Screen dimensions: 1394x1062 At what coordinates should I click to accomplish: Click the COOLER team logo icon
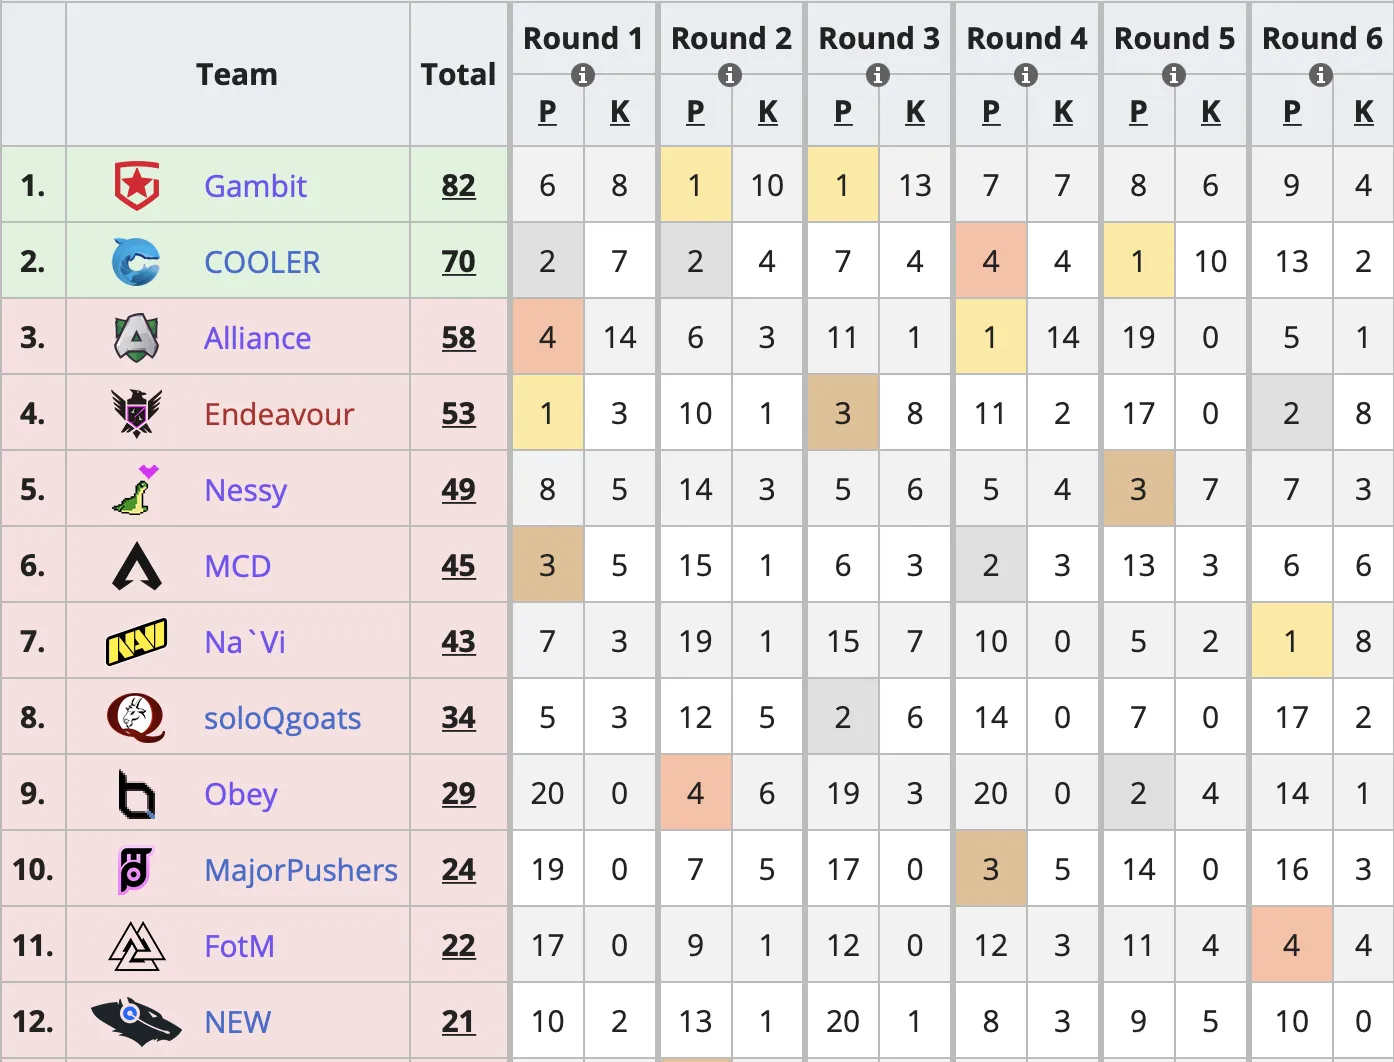[137, 262]
